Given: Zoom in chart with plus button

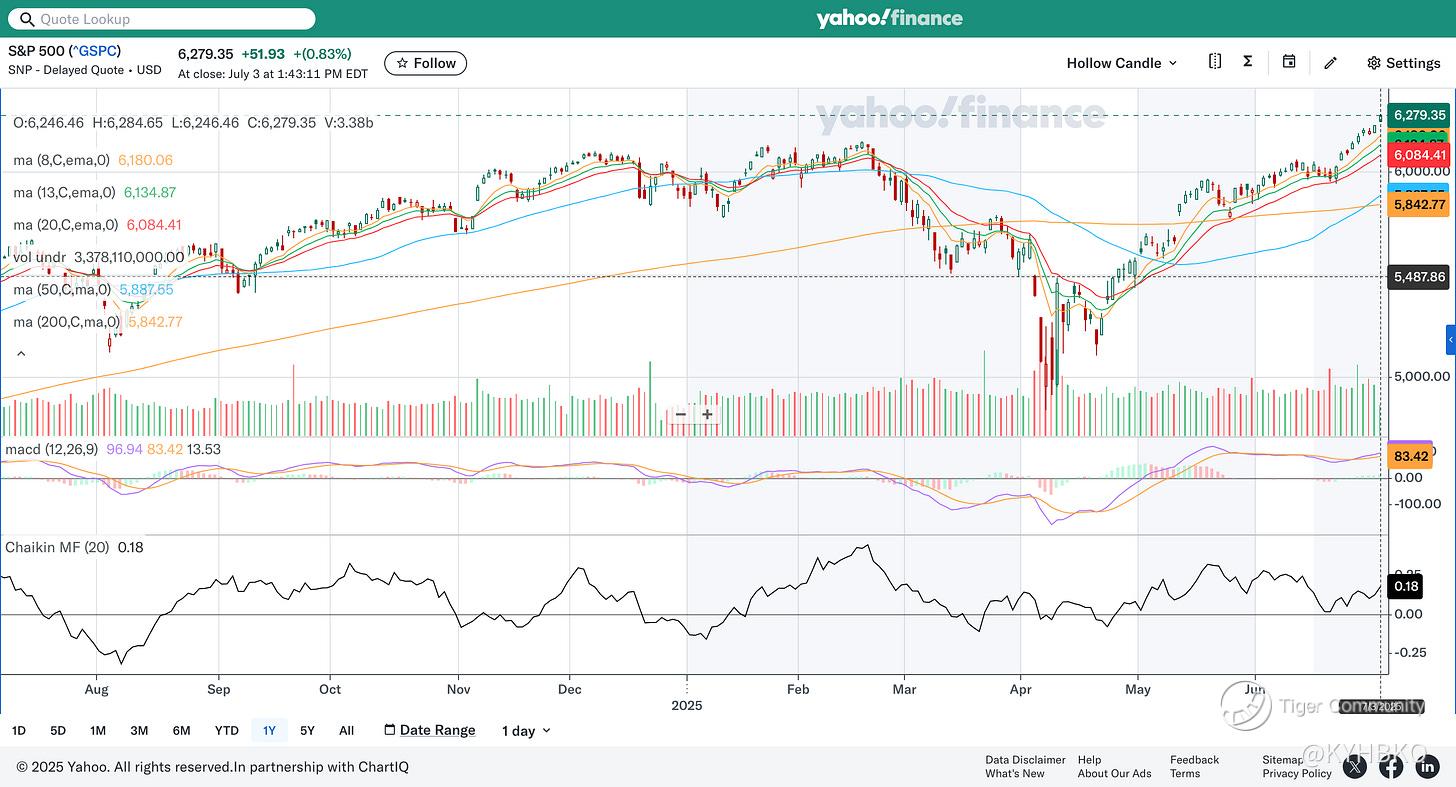Looking at the screenshot, I should pyautogui.click(x=707, y=414).
